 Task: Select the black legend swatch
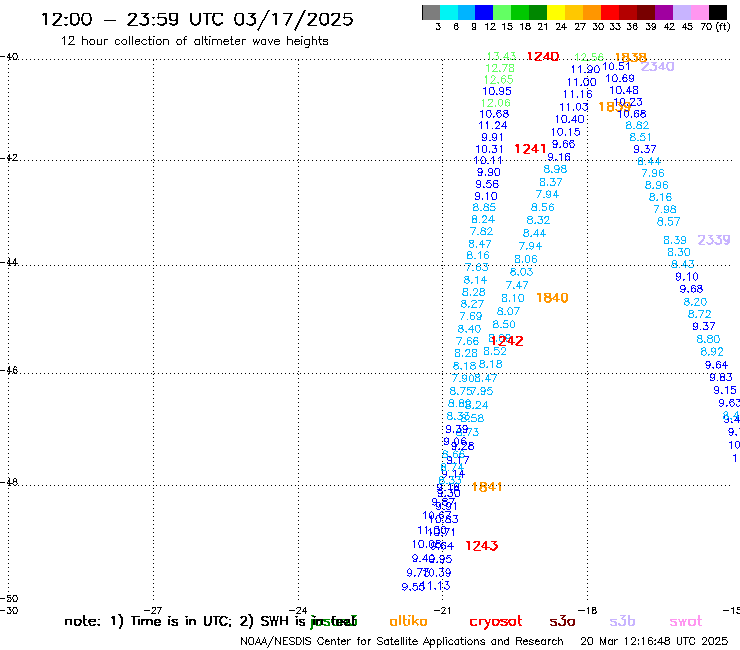(717, 12)
